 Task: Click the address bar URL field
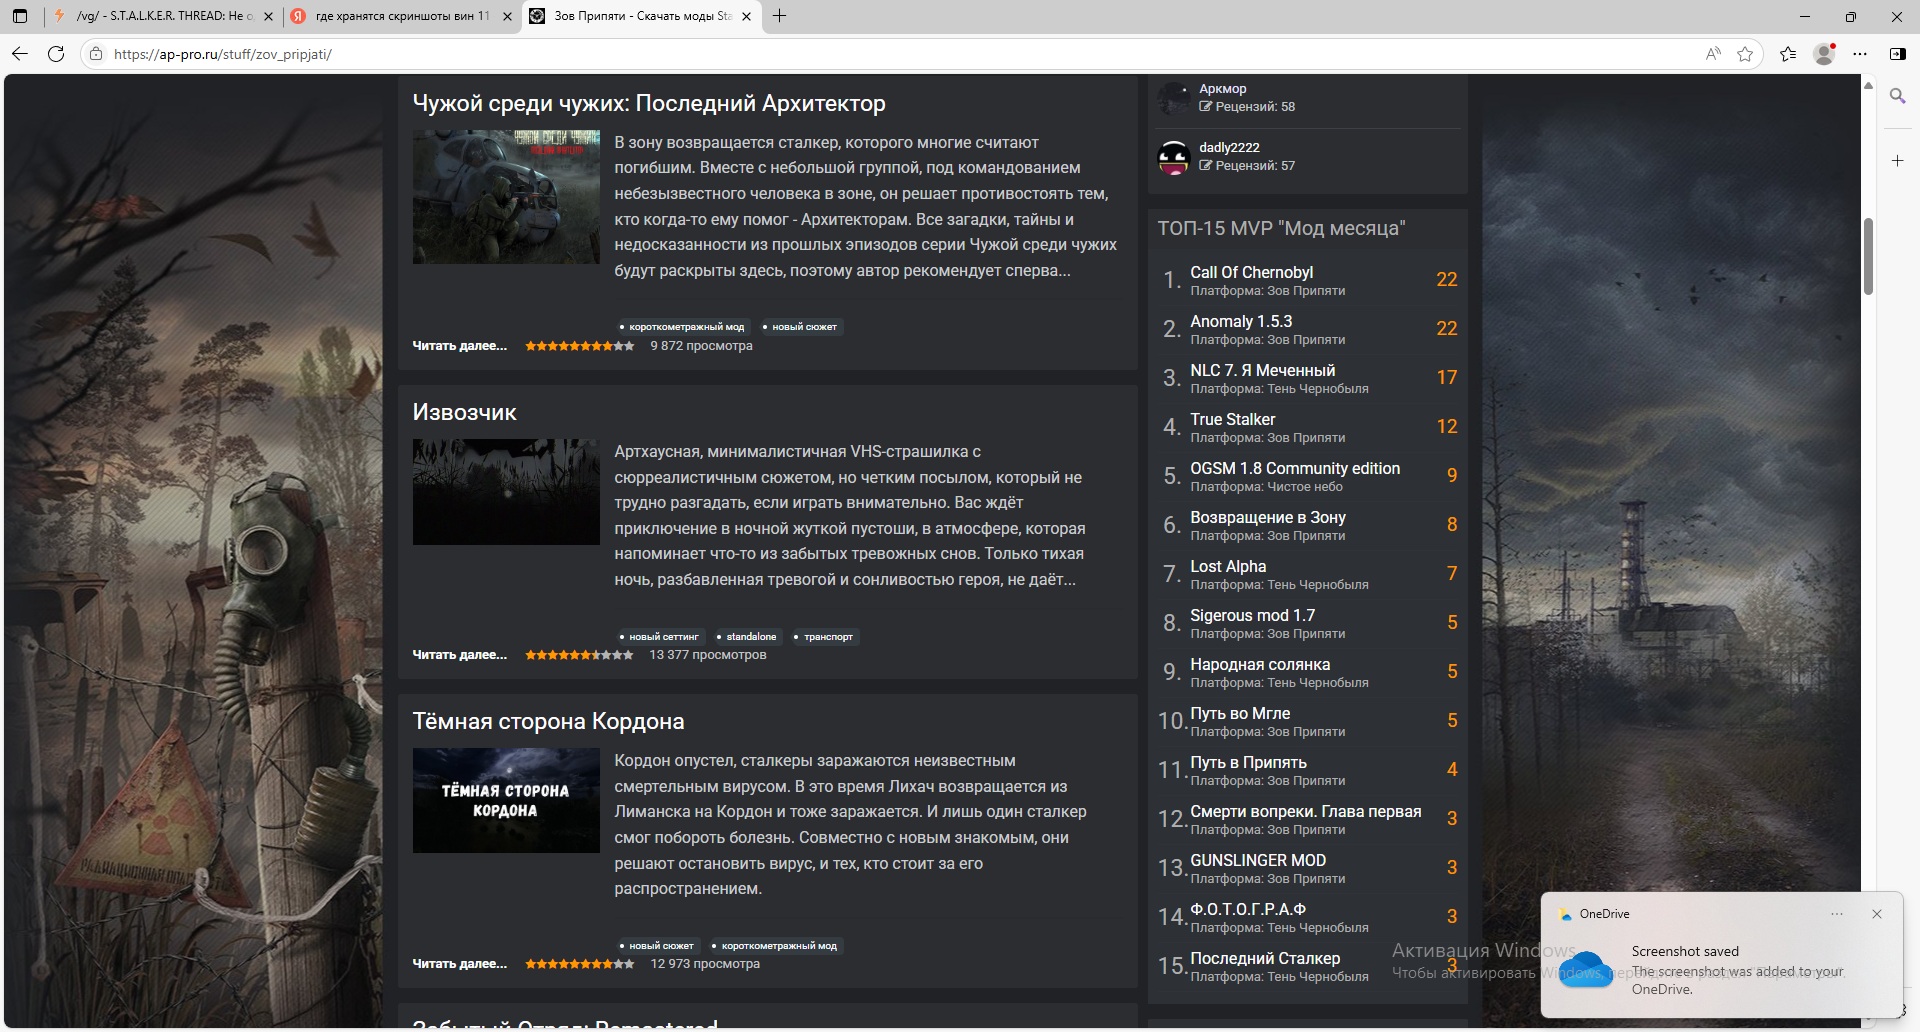click(900, 54)
